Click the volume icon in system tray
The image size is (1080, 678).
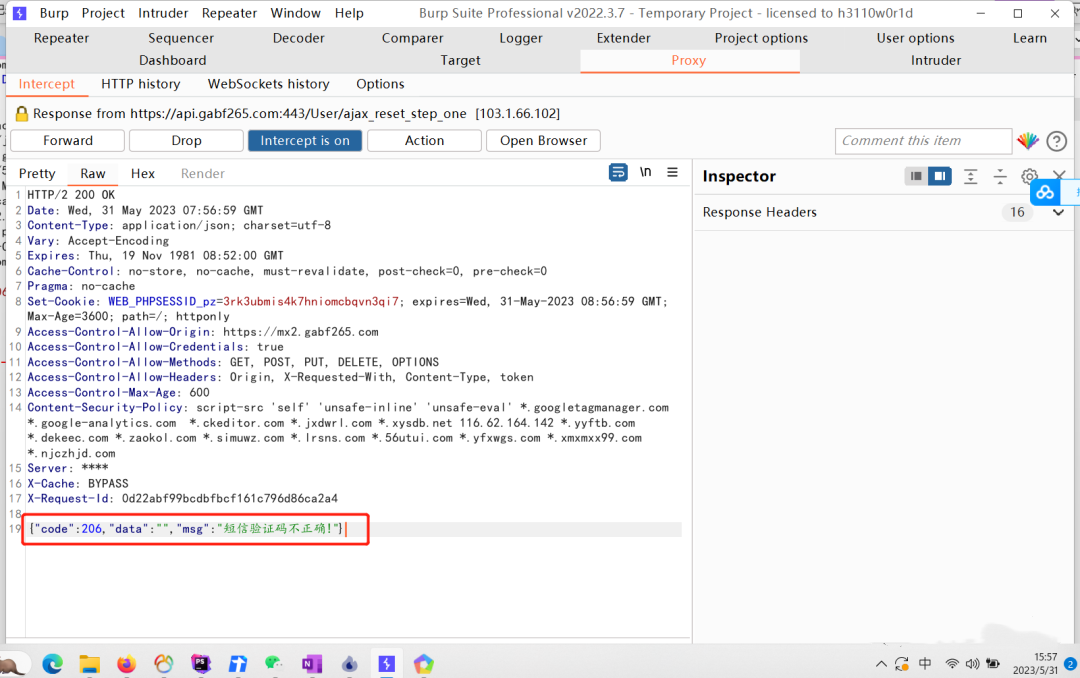coord(972,664)
